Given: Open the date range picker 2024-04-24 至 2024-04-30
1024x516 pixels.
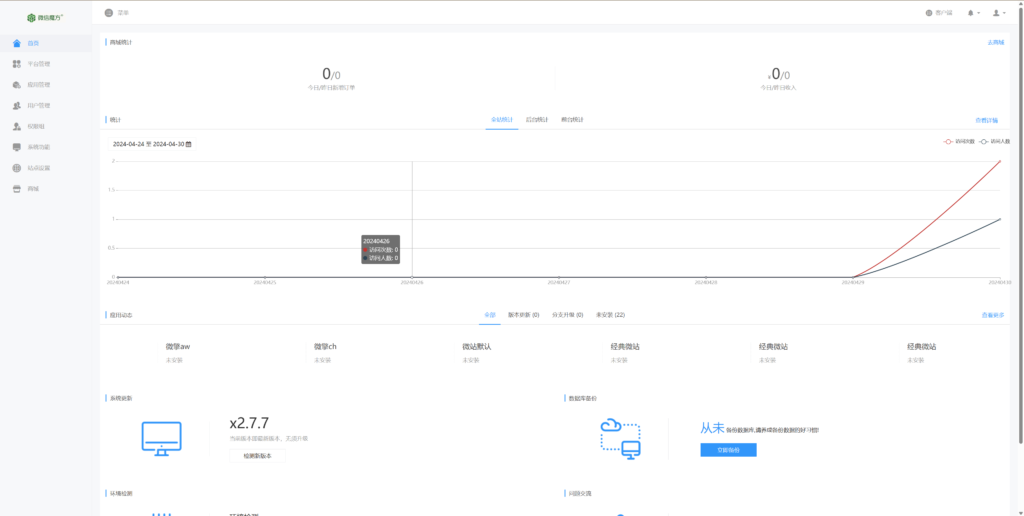Looking at the screenshot, I should 152,144.
